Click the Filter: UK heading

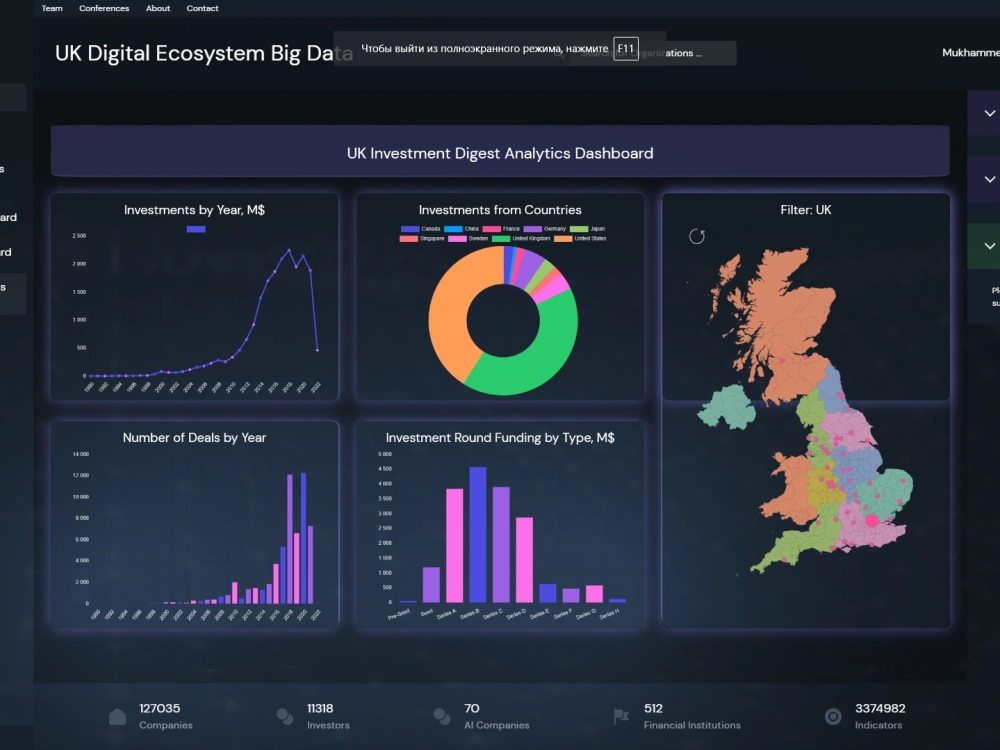coord(806,210)
